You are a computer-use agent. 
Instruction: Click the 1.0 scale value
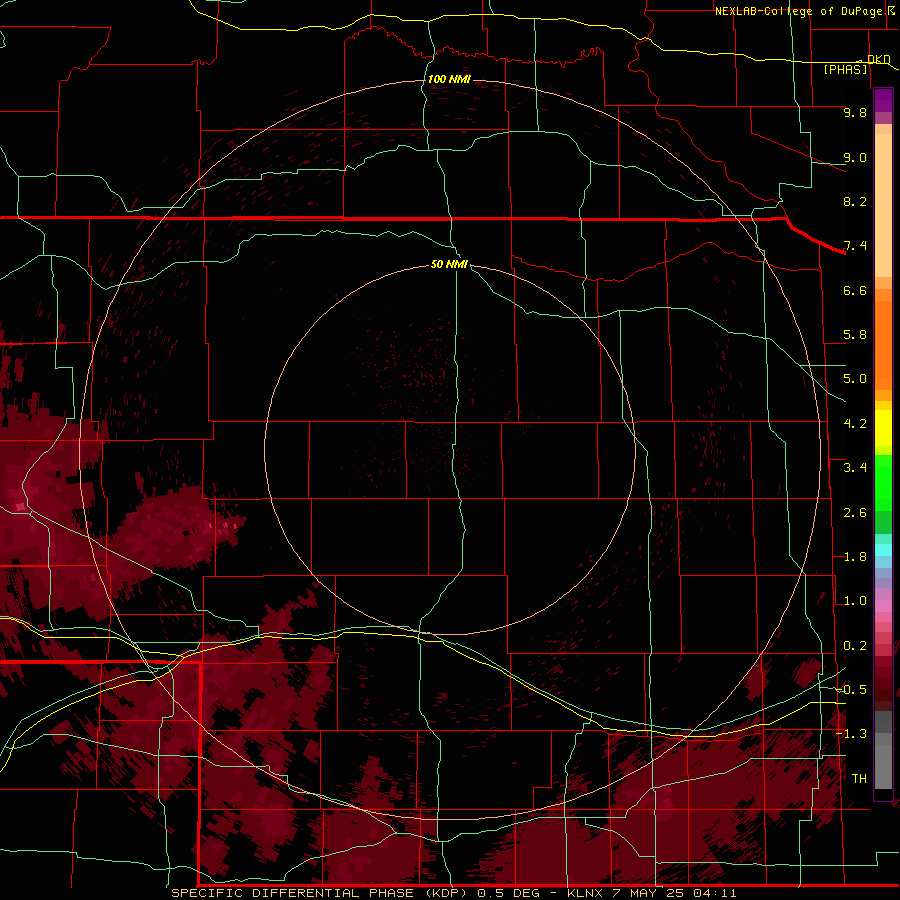855,601
